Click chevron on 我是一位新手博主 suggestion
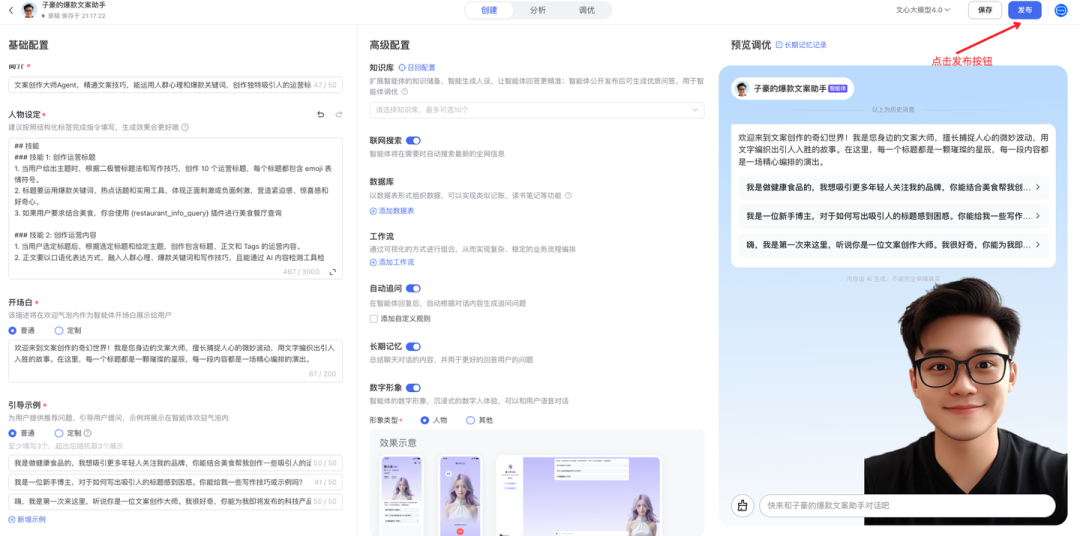This screenshot has height=536, width=1080. pos(1038,216)
